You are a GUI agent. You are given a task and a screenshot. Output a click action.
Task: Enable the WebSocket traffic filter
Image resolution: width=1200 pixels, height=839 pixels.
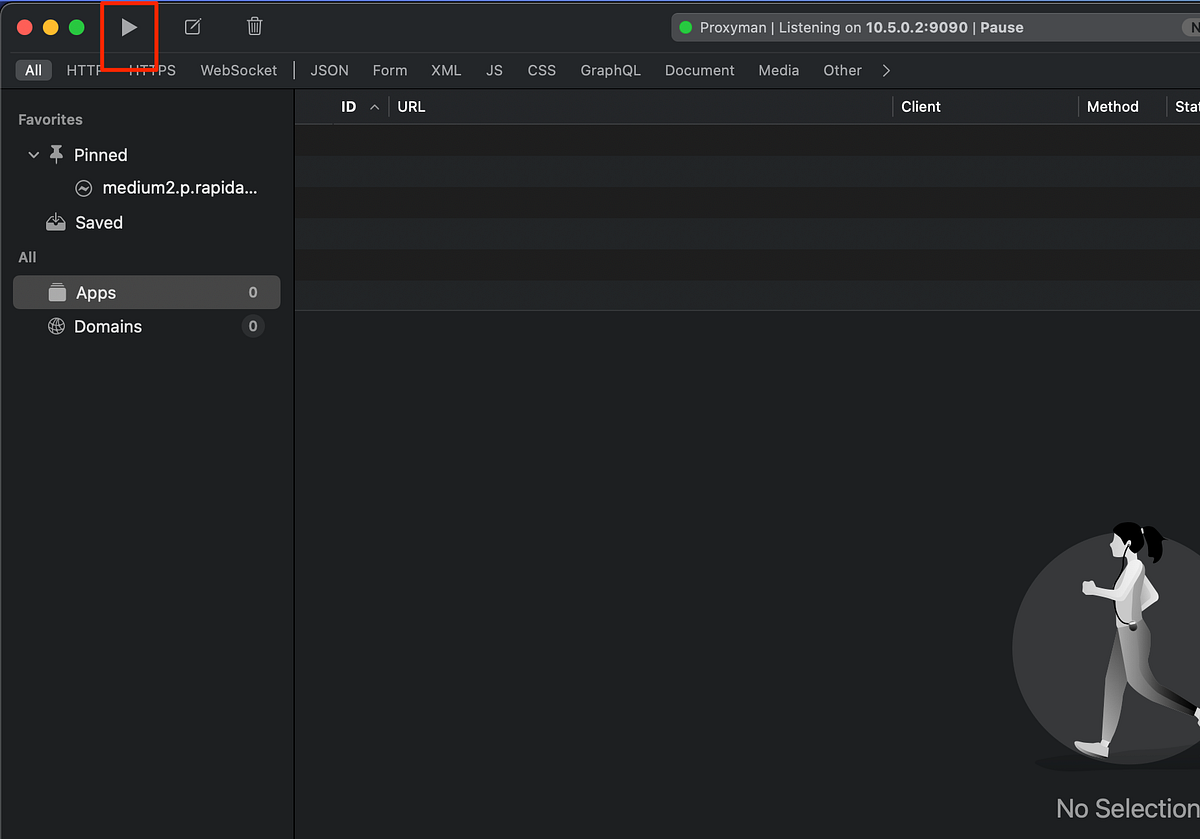(239, 70)
